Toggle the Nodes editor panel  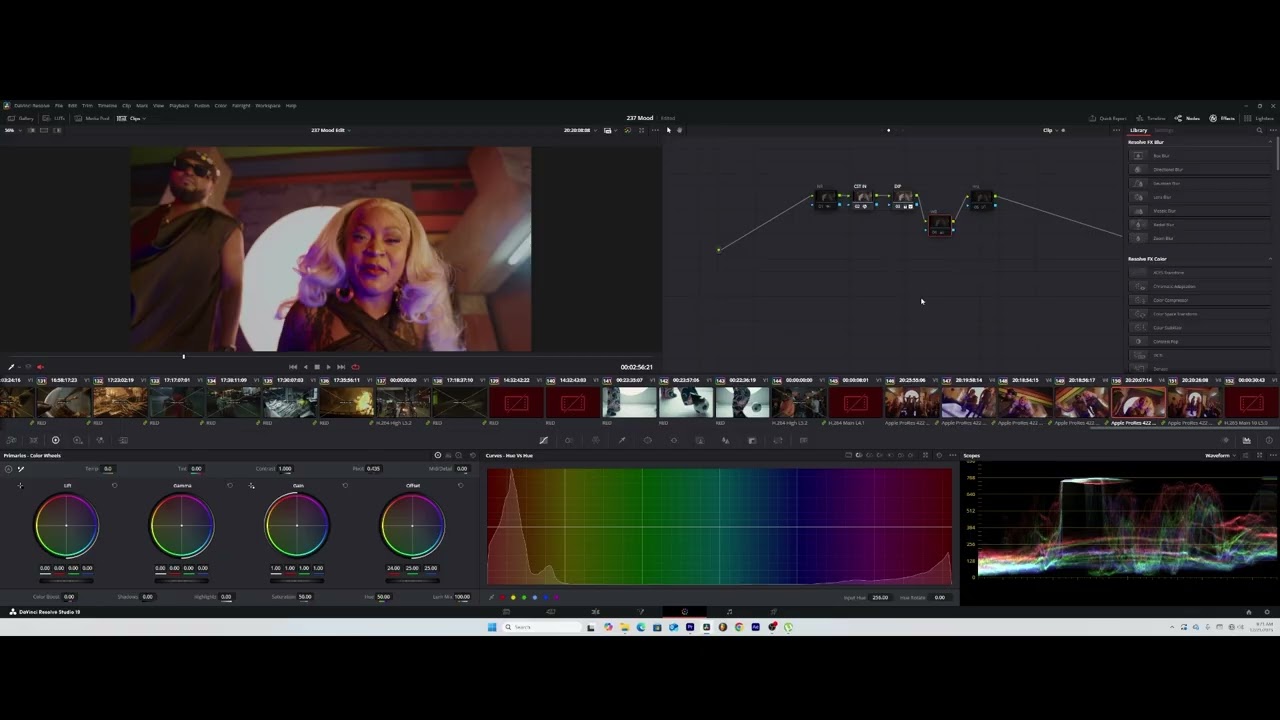1187,118
